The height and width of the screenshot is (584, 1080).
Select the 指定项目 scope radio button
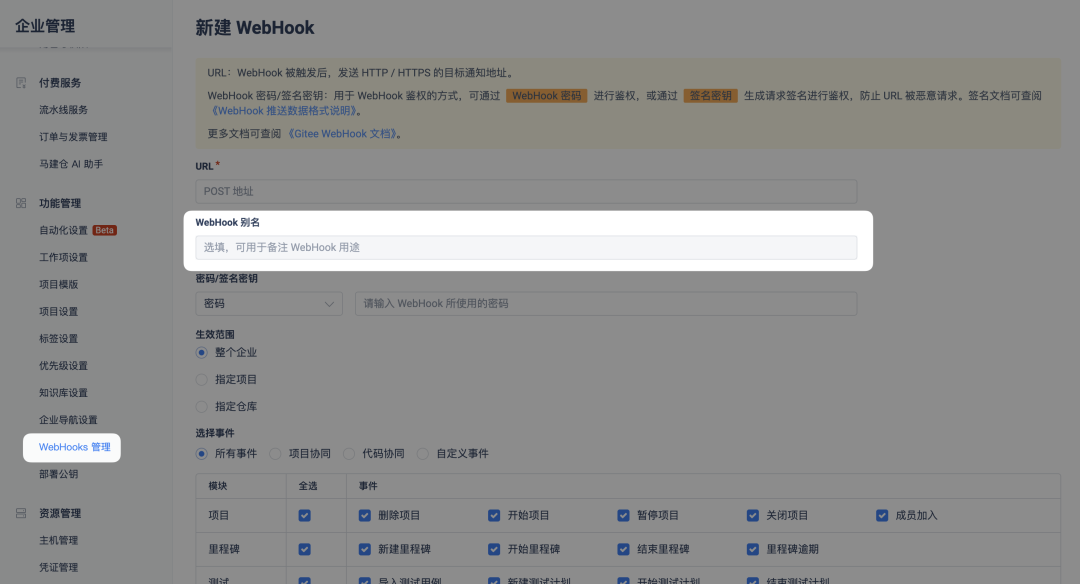point(202,380)
